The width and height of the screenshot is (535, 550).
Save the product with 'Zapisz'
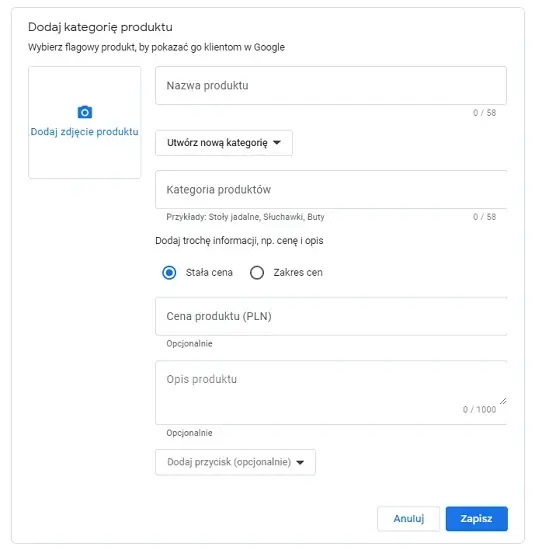pos(477,518)
